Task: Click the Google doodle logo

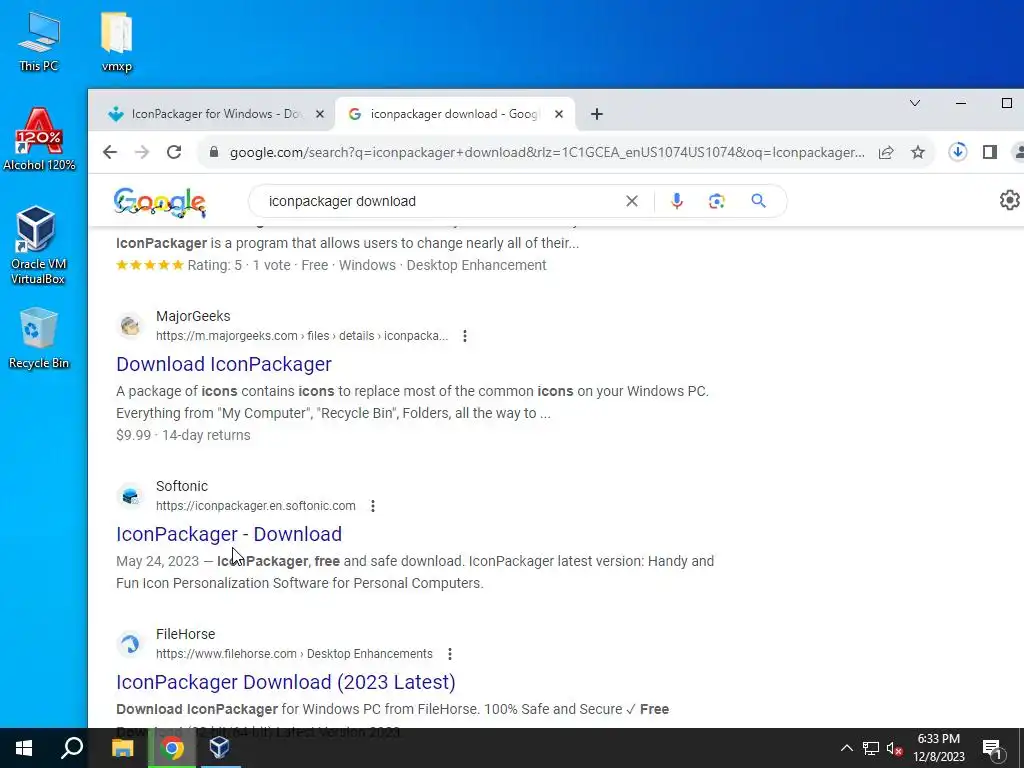Action: point(160,201)
